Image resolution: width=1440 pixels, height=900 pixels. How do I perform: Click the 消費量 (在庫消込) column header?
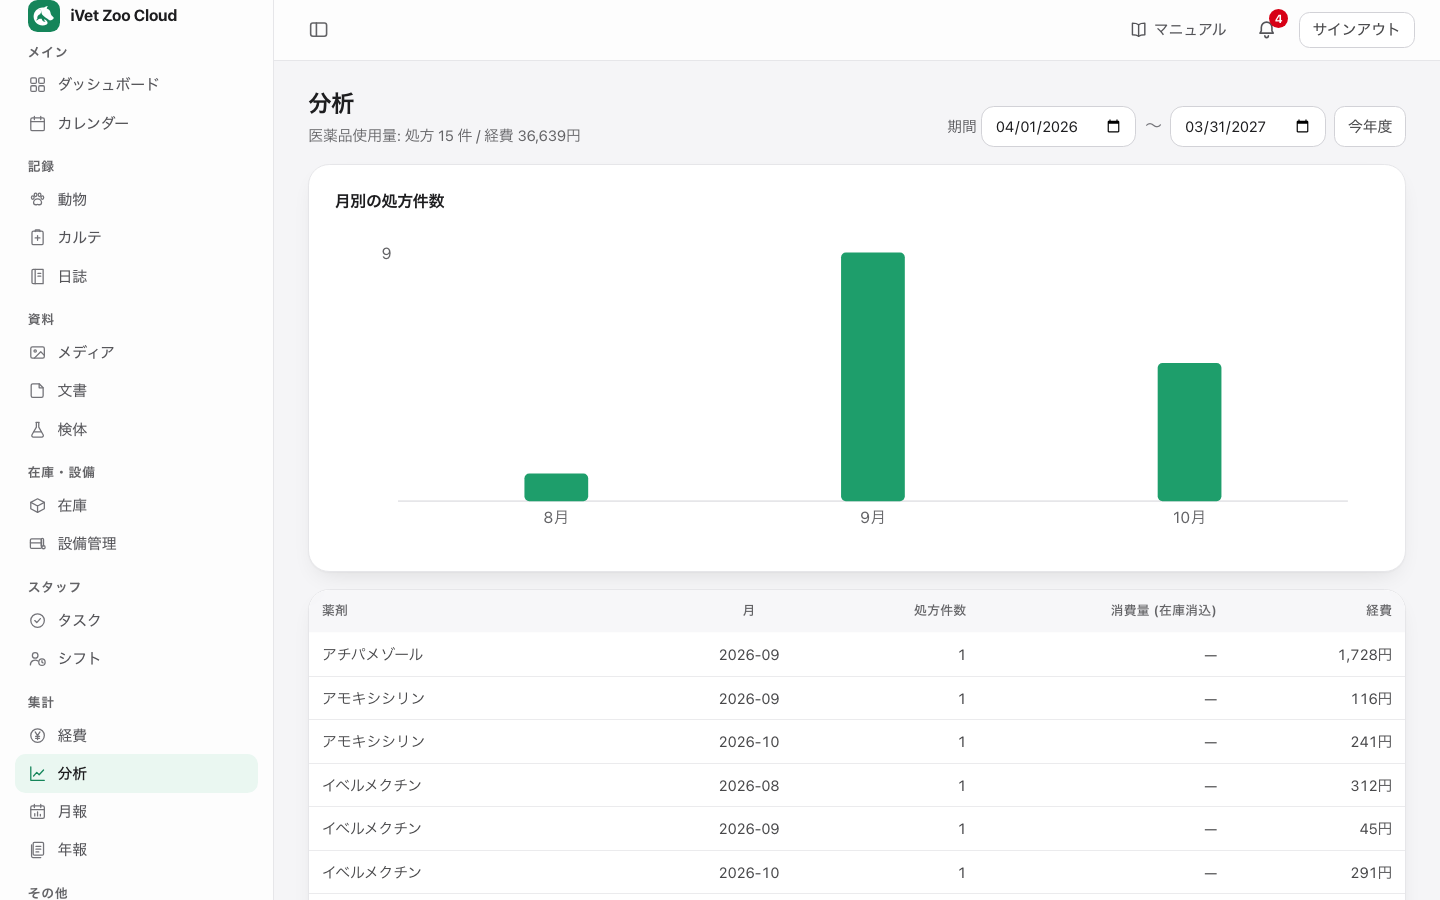click(1163, 611)
